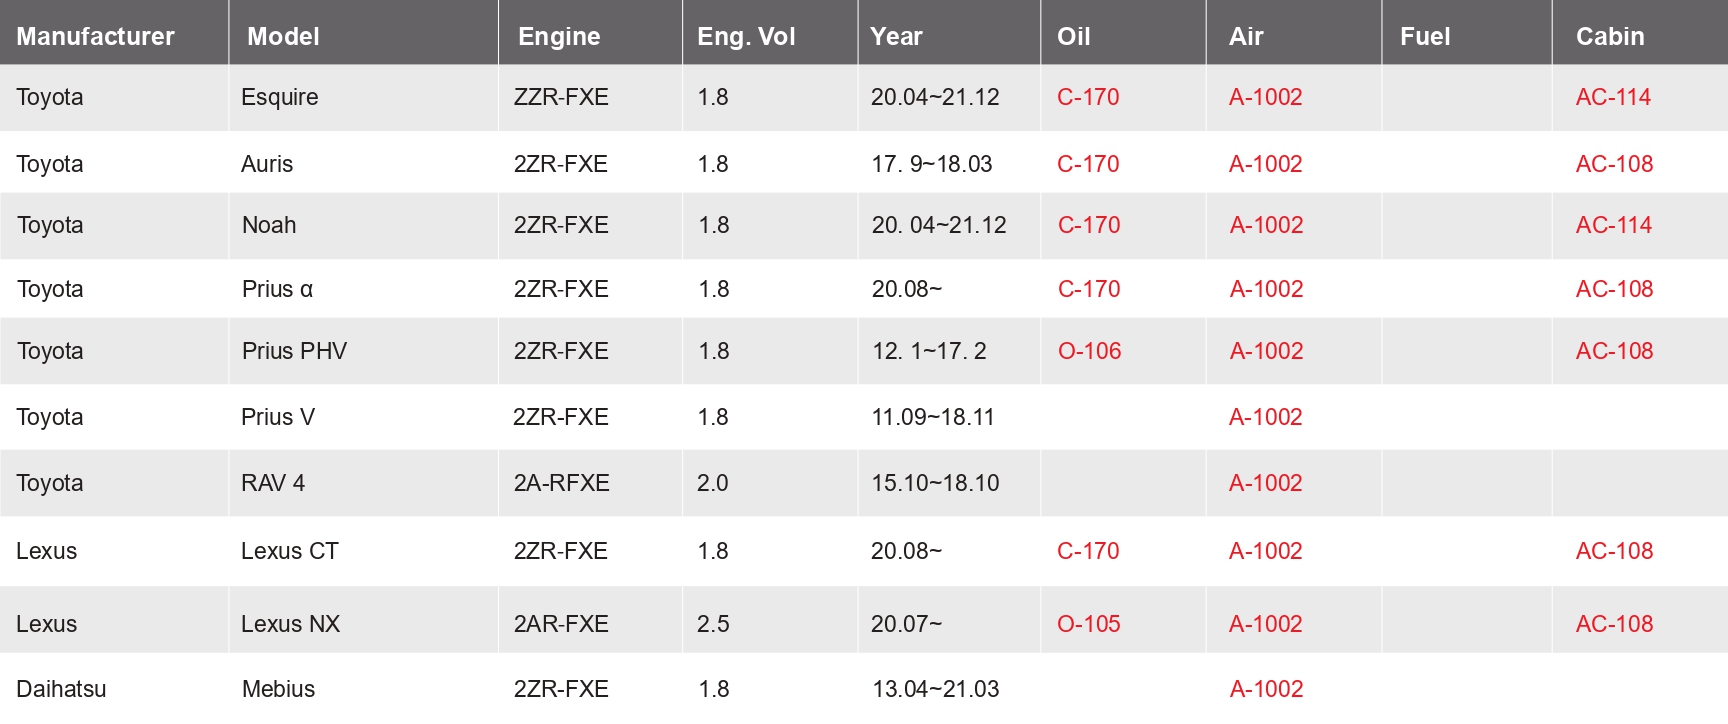Click the Eng. Vol column header
1728x724 pixels.
746,37
